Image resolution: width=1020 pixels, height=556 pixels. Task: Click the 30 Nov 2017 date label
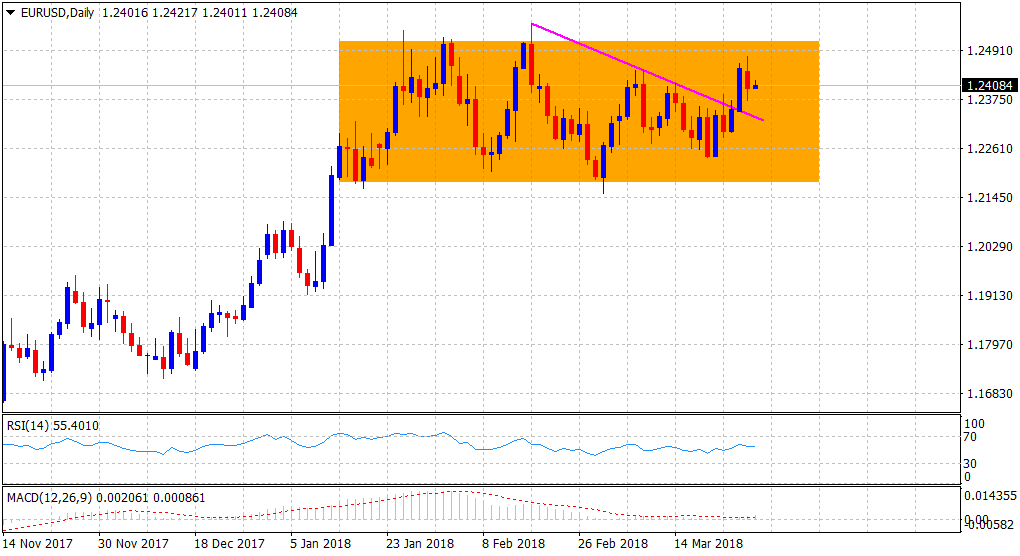coord(133,544)
